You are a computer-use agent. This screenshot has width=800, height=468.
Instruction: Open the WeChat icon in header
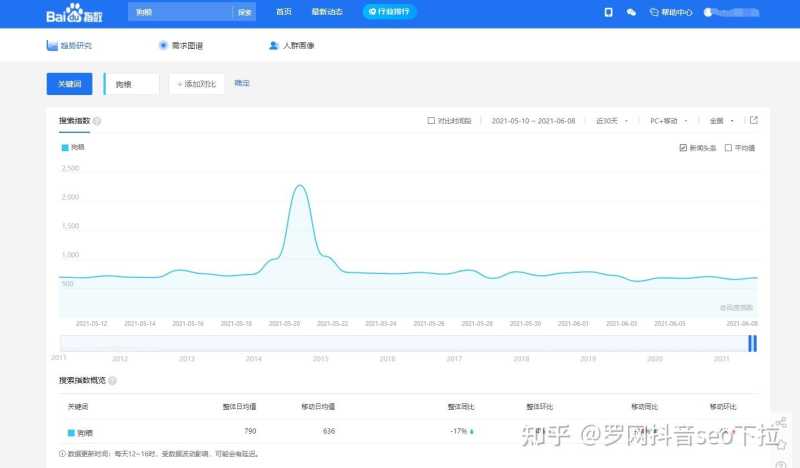coord(631,12)
